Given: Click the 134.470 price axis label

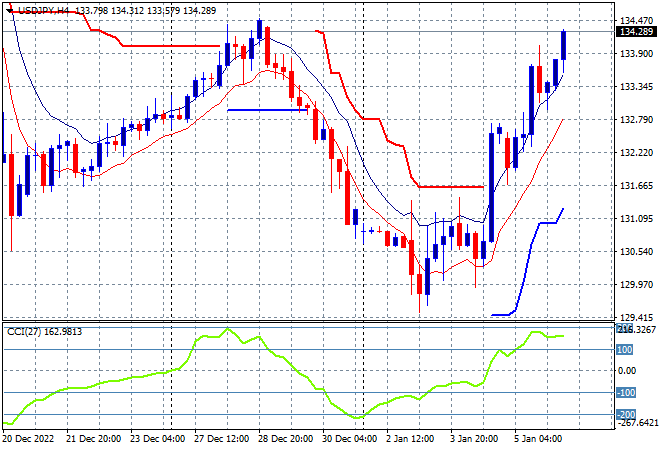Looking at the screenshot, I should tap(636, 20).
